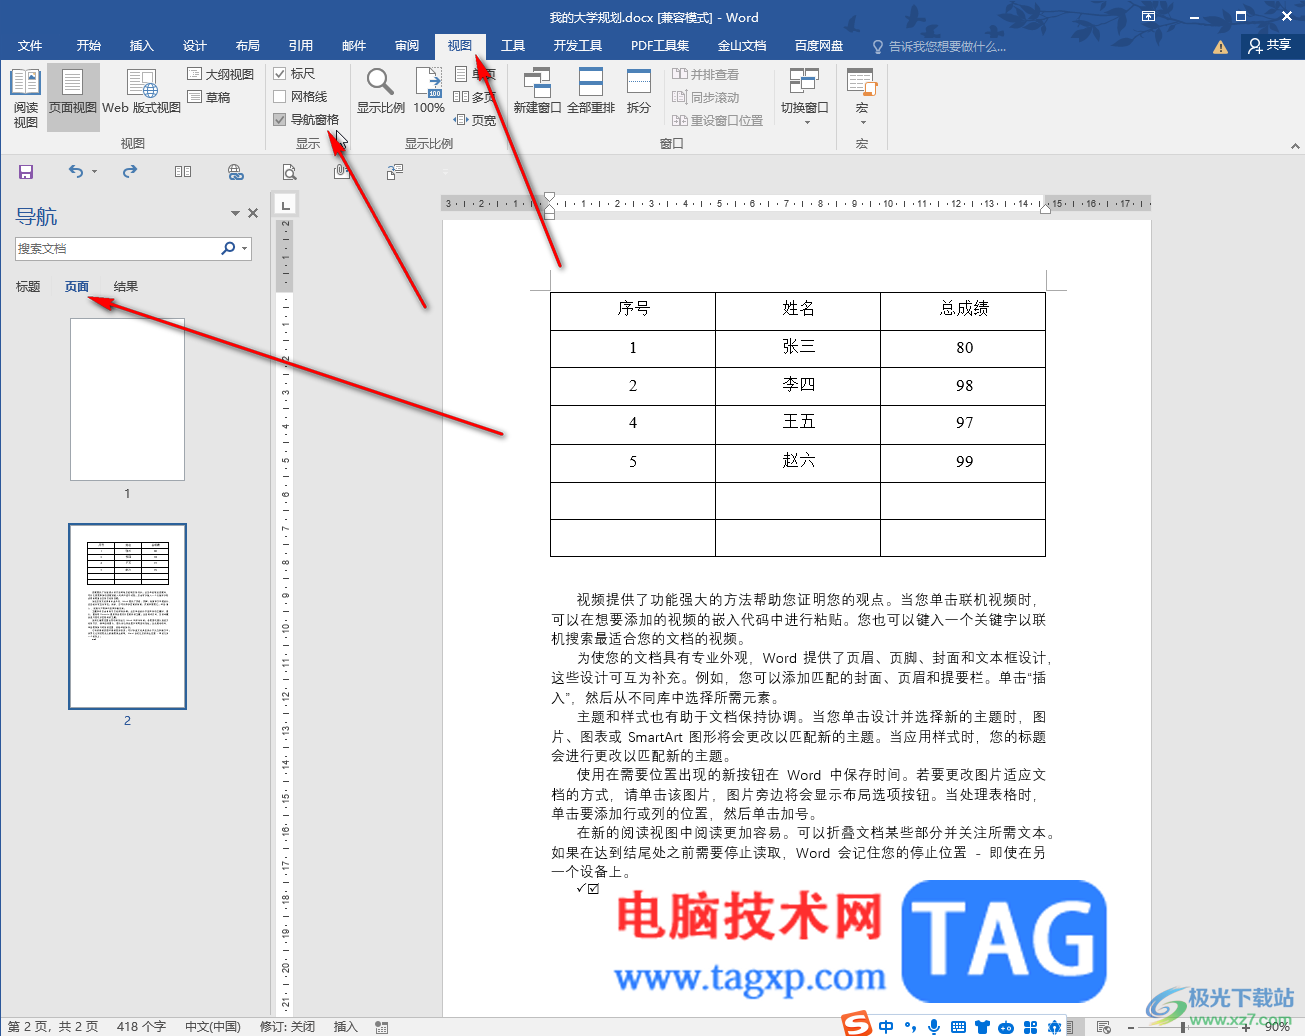Set zoom to 100%
This screenshot has width=1305, height=1036.
click(x=429, y=92)
